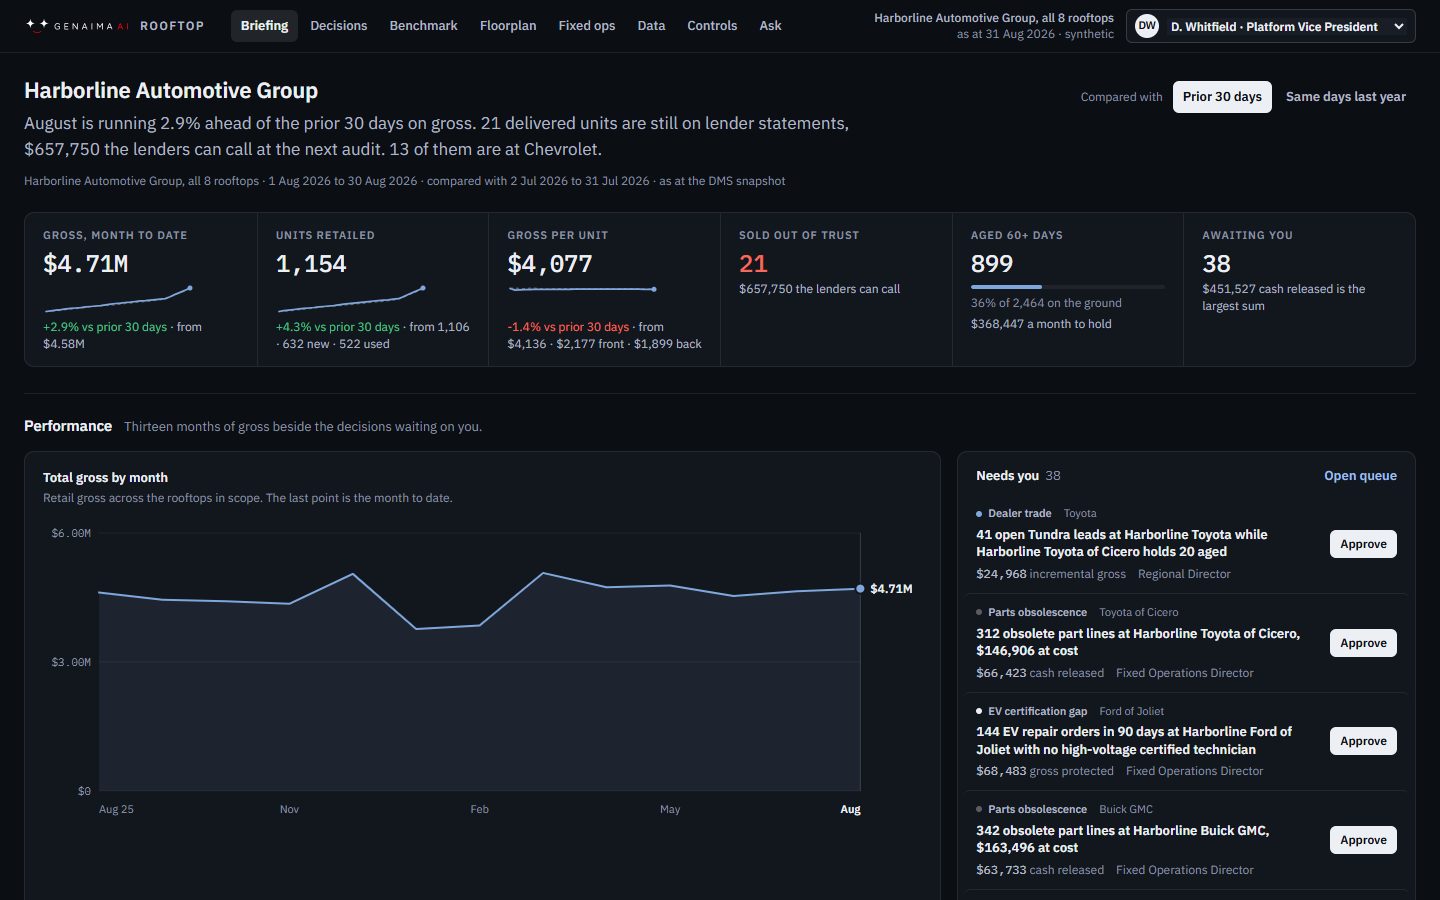The height and width of the screenshot is (900, 1440).
Task: Approve the EV certification gap item
Action: point(1363,741)
